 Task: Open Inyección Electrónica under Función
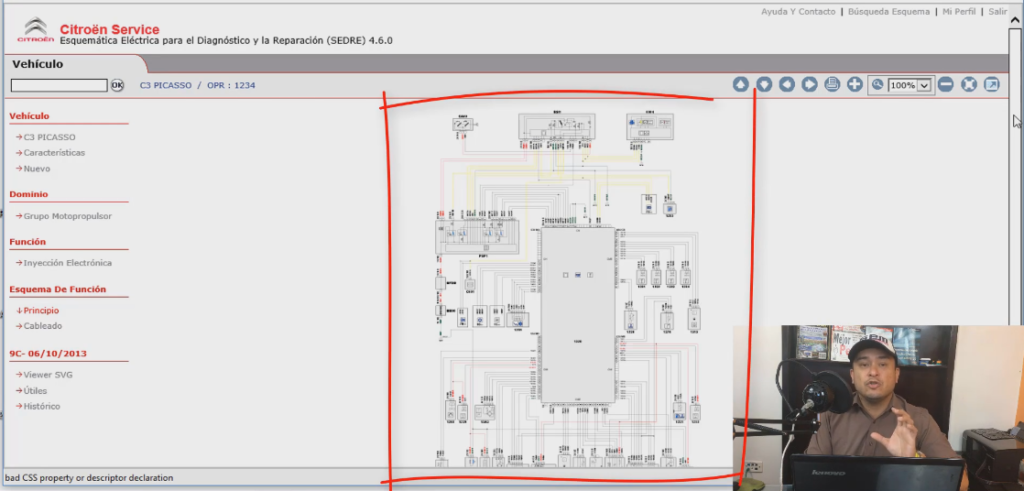click(67, 263)
